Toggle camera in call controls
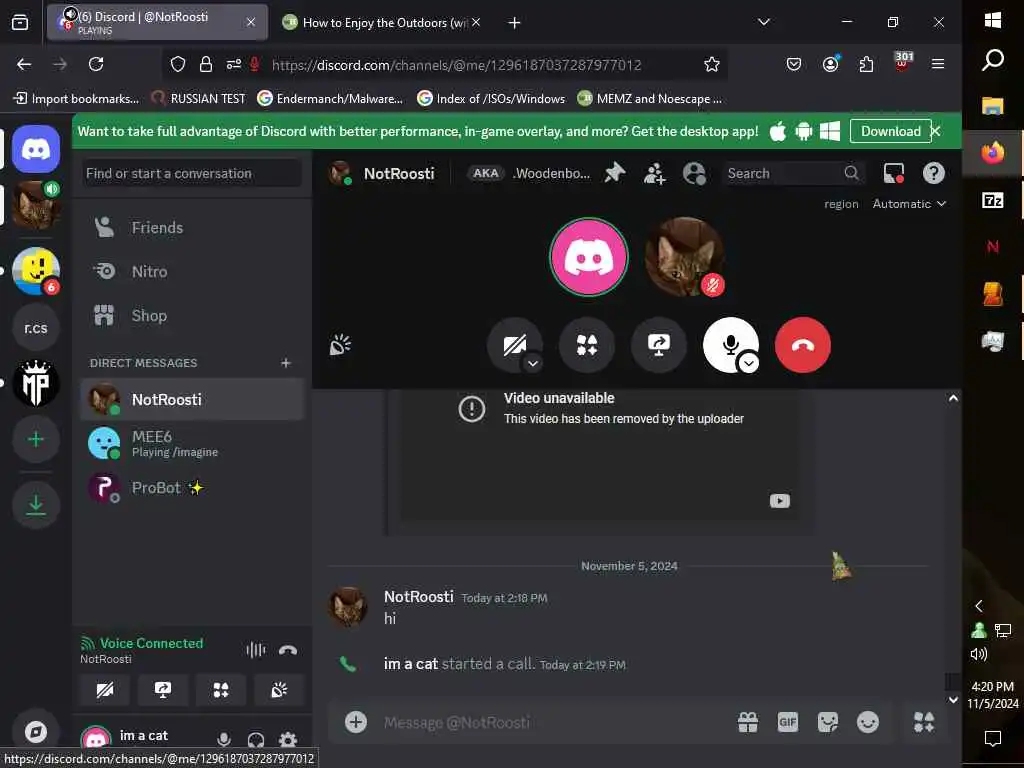Viewport: 1024px width, 768px height. click(x=513, y=344)
